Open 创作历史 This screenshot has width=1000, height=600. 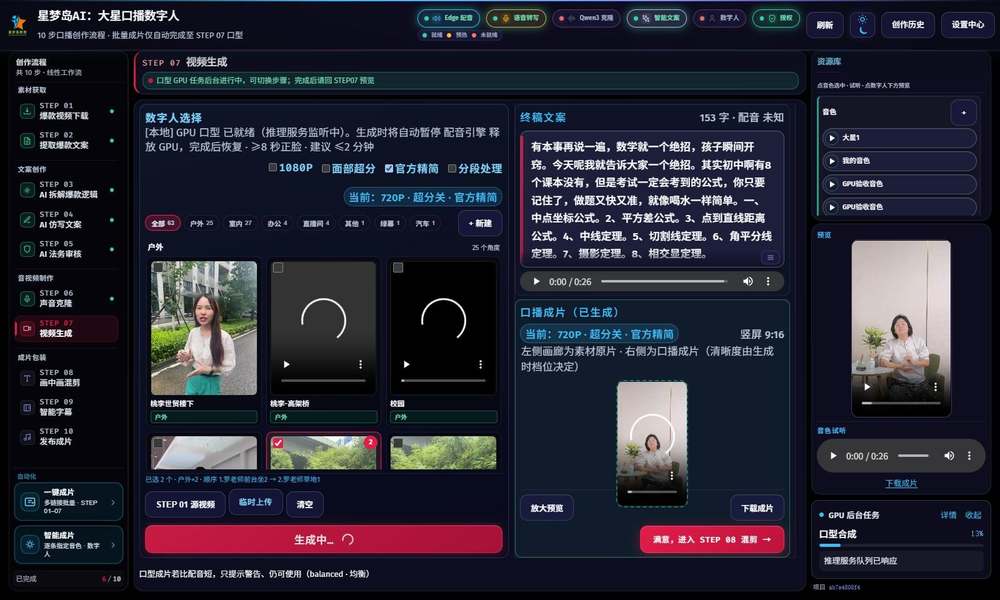click(x=908, y=25)
